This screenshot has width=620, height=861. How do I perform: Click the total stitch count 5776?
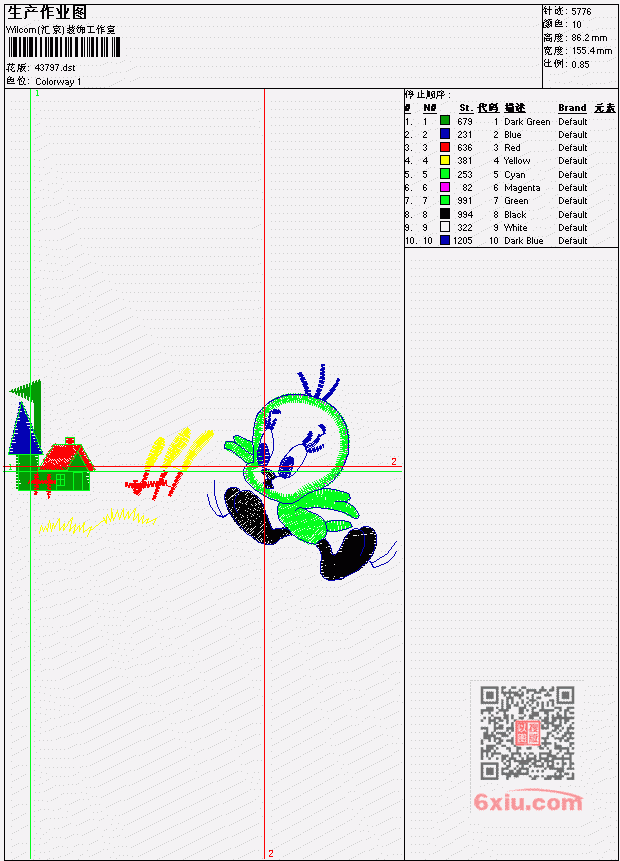[581, 12]
